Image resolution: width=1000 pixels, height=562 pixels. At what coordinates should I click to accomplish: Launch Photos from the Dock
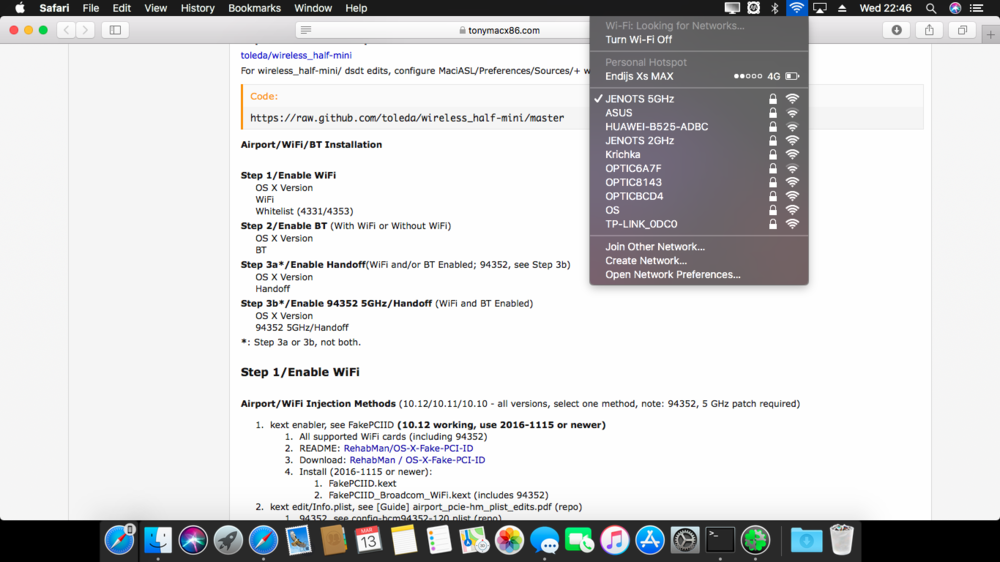coord(509,540)
